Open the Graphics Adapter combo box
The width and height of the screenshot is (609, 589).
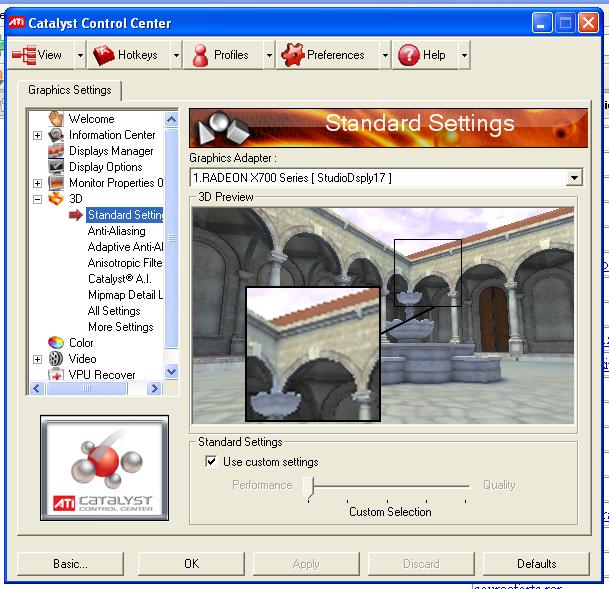(x=386, y=178)
